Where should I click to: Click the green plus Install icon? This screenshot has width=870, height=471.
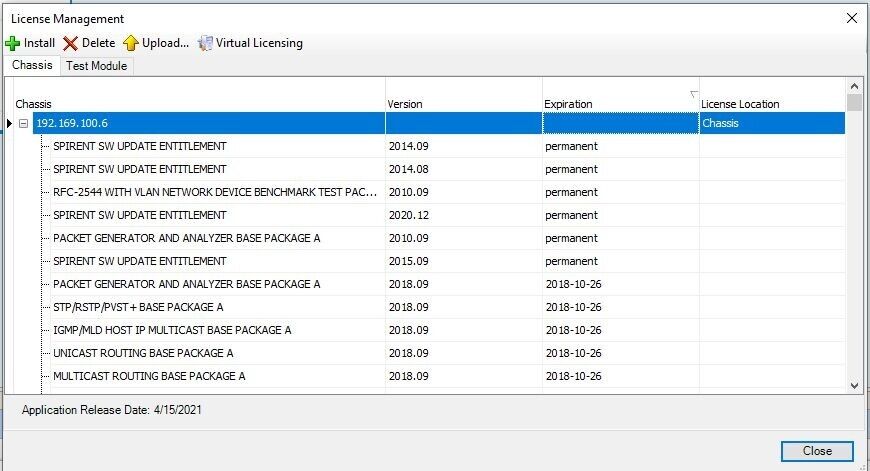(x=13, y=43)
